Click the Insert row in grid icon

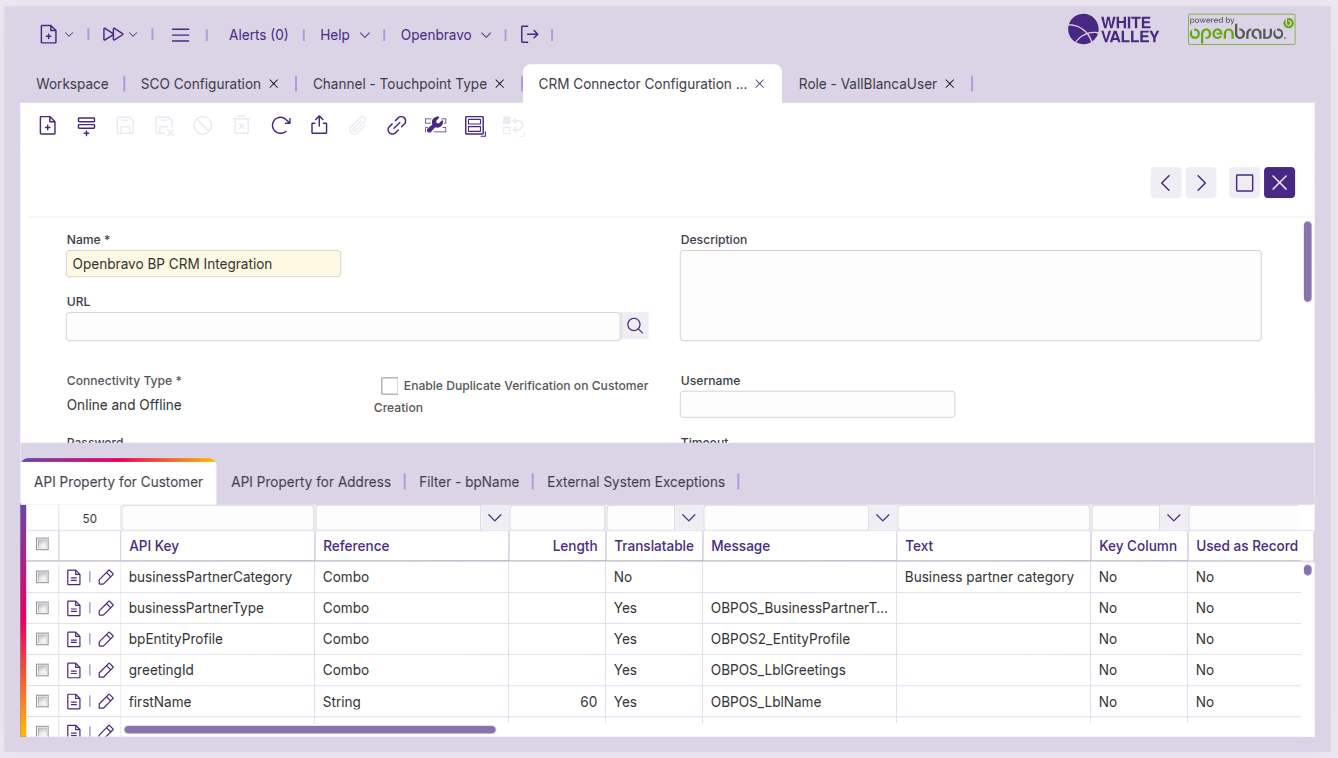pyautogui.click(x=86, y=126)
